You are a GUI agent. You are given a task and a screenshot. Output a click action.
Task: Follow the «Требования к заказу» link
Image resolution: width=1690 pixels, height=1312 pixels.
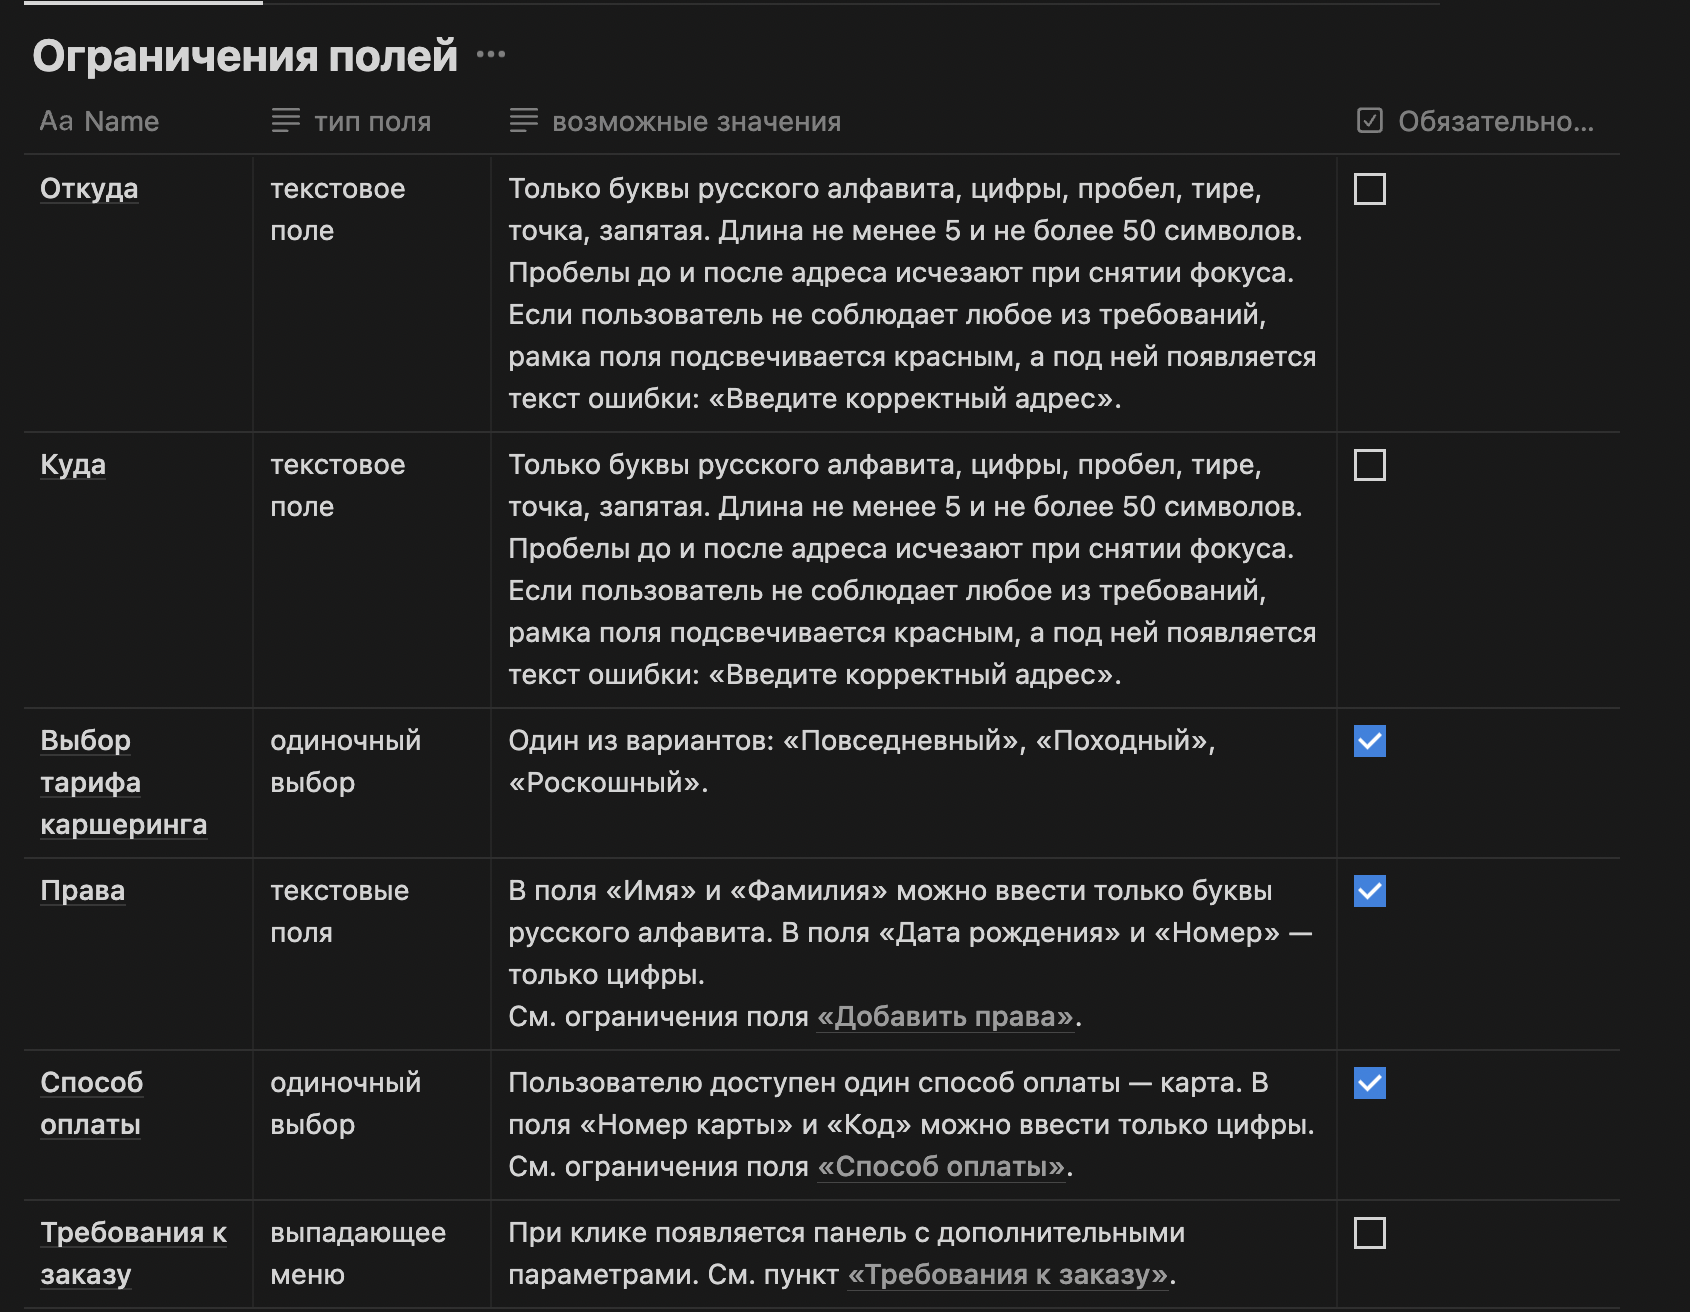click(1006, 1275)
